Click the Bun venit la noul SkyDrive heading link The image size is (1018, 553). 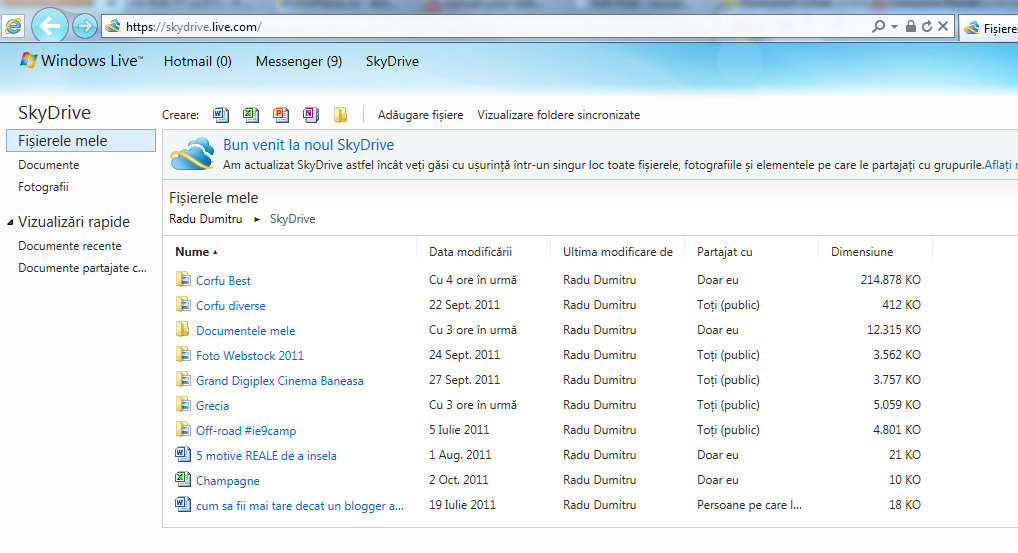[308, 145]
